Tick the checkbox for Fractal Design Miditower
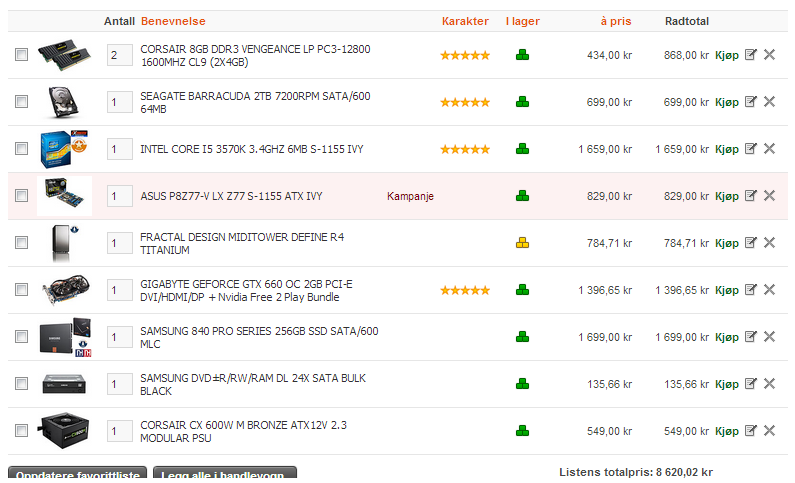The width and height of the screenshot is (795, 483). pyautogui.click(x=21, y=242)
